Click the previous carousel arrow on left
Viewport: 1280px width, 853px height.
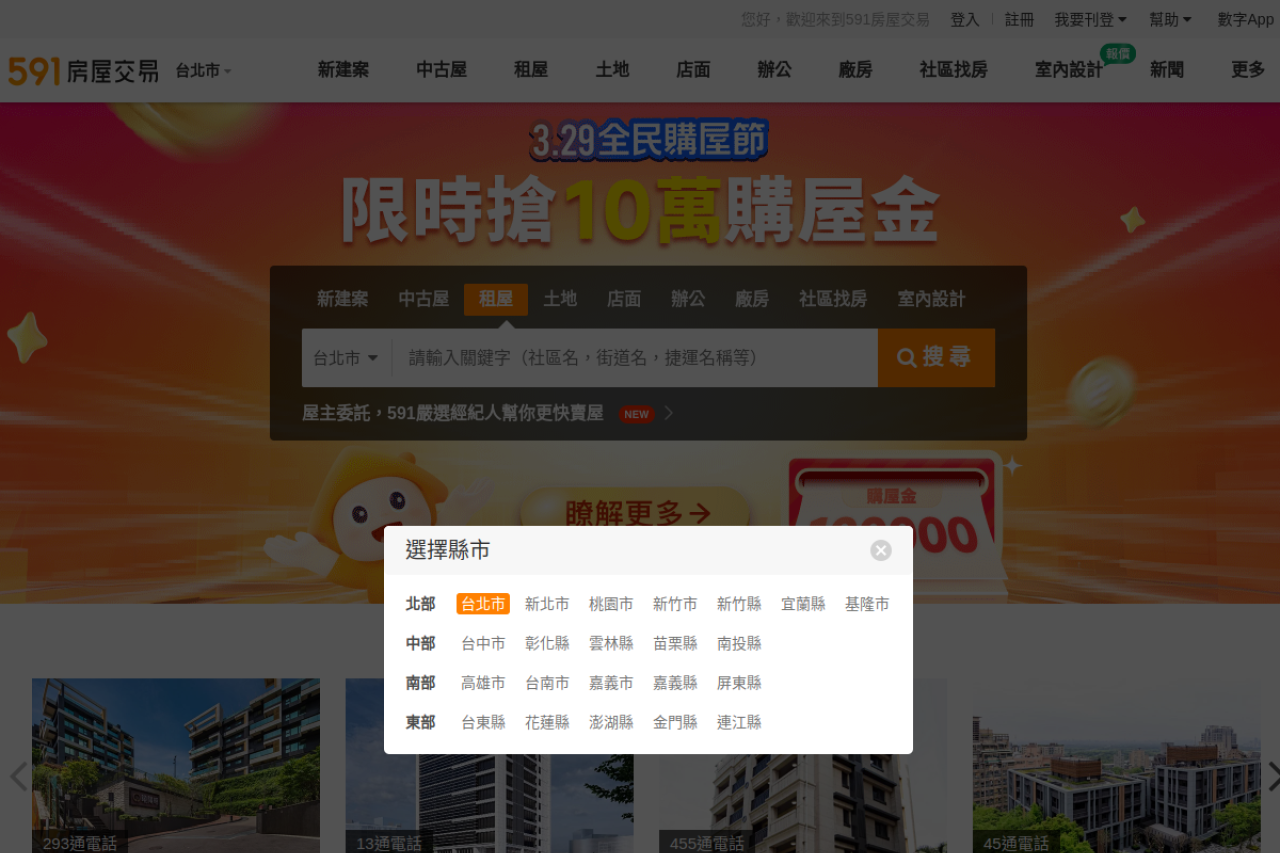[17, 776]
